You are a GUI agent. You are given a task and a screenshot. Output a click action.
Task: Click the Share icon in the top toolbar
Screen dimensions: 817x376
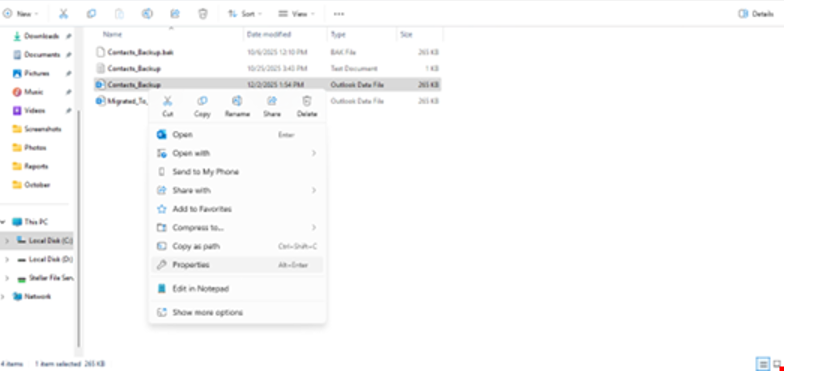[175, 14]
